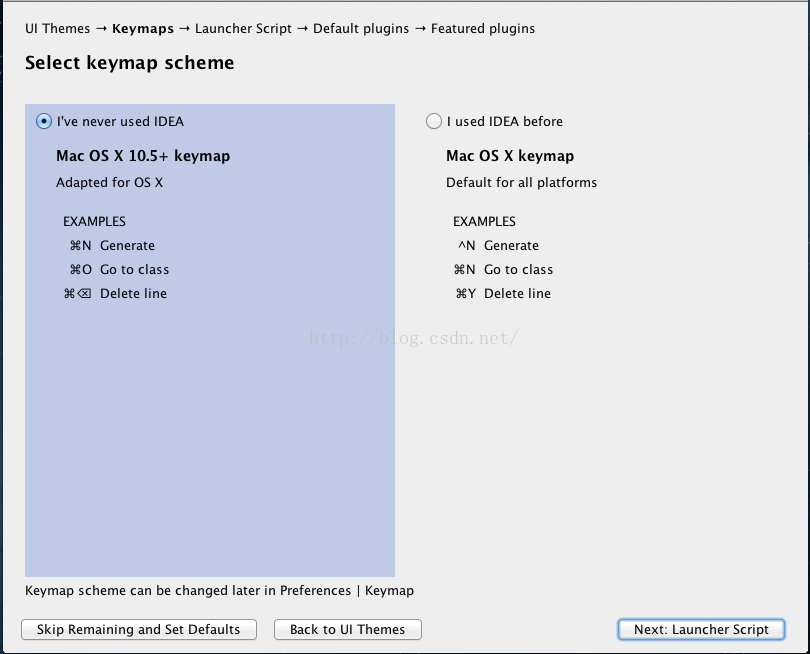Click the ⌘O Go to class example

pyautogui.click(x=119, y=270)
